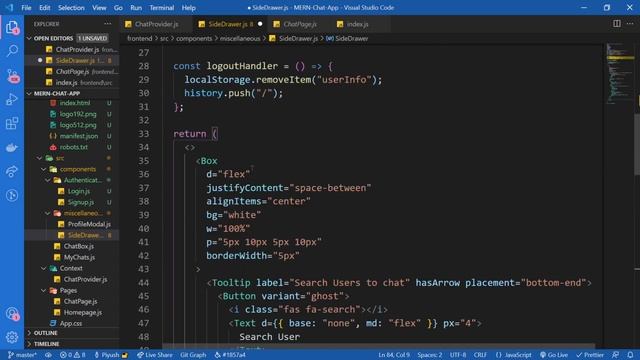Collapse the miscellaneous folder

point(47,213)
